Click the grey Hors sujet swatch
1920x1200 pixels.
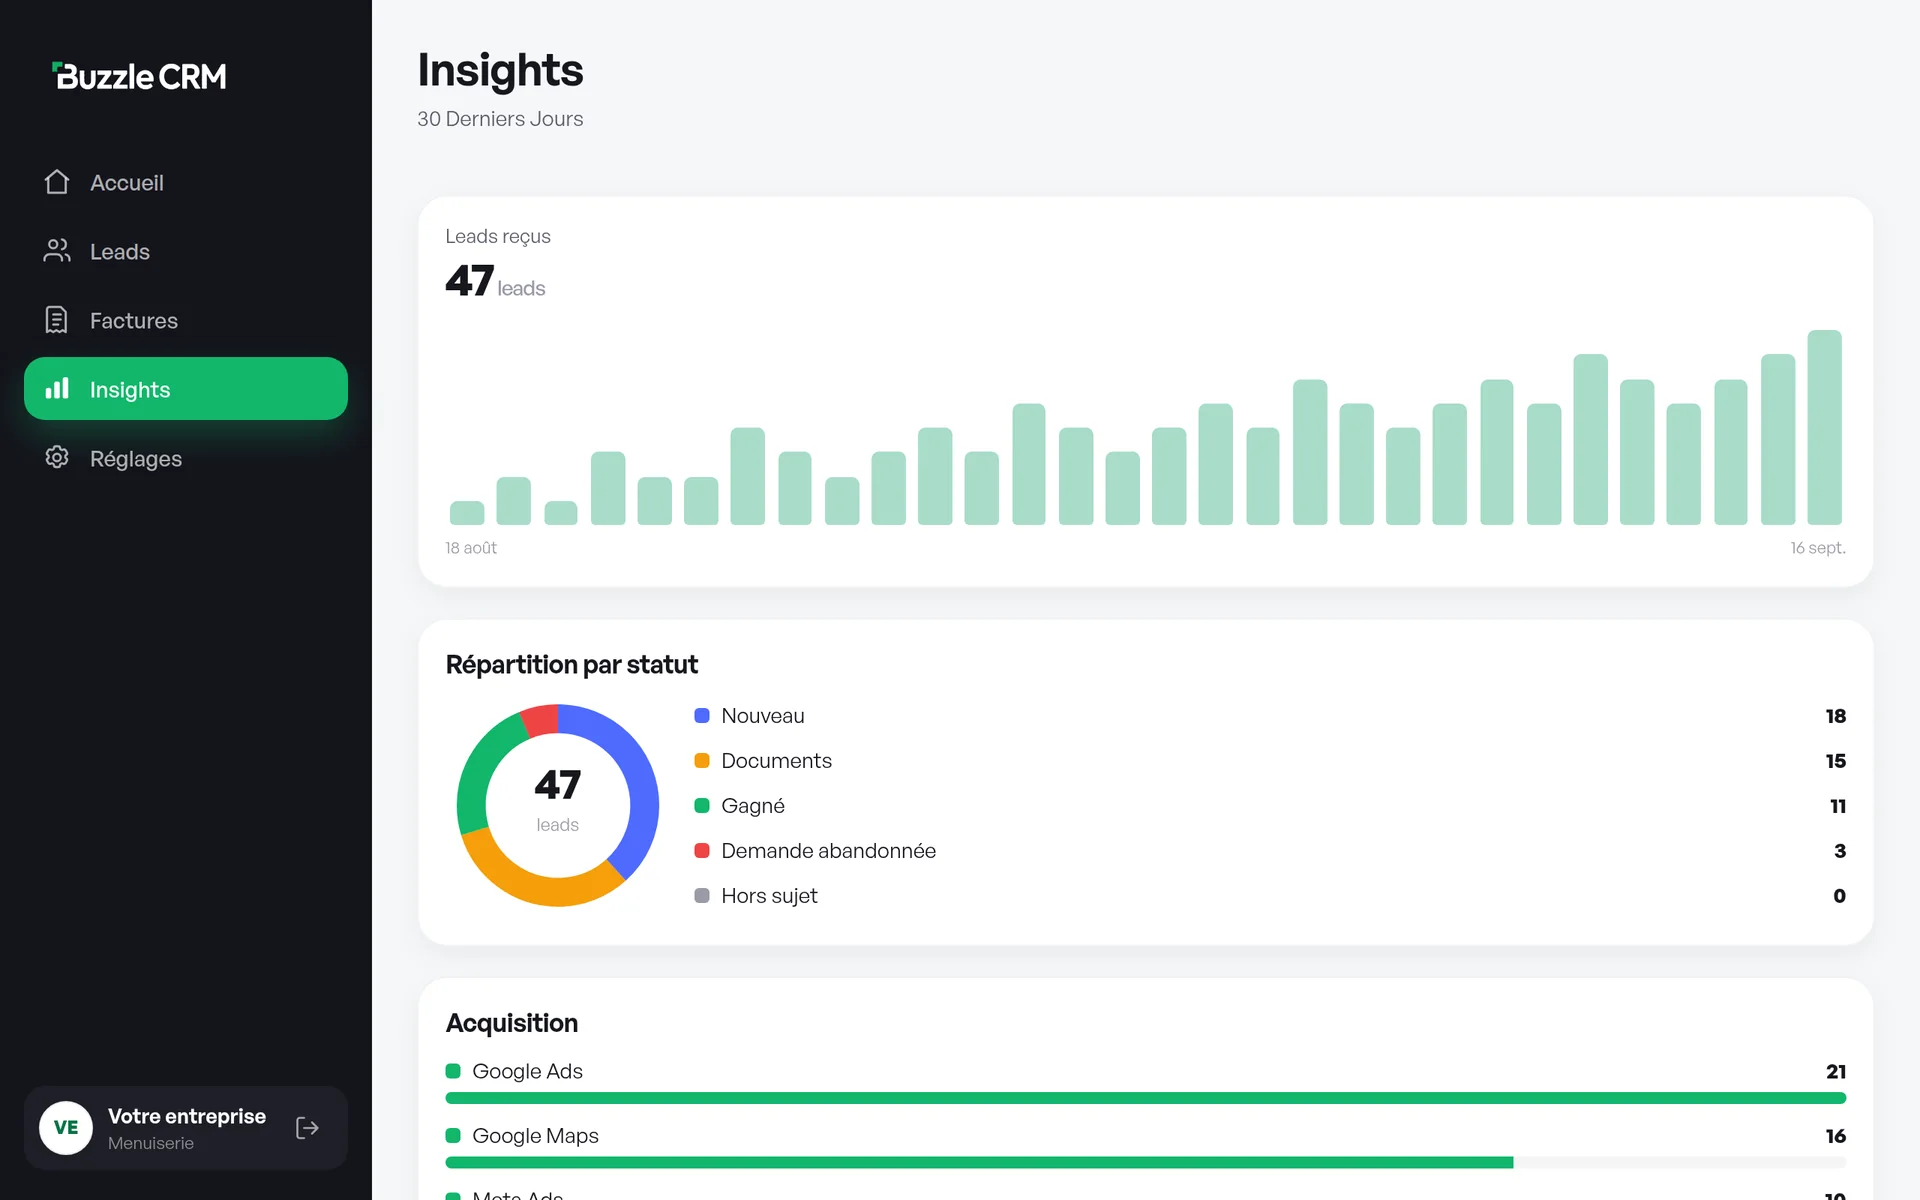(x=702, y=896)
